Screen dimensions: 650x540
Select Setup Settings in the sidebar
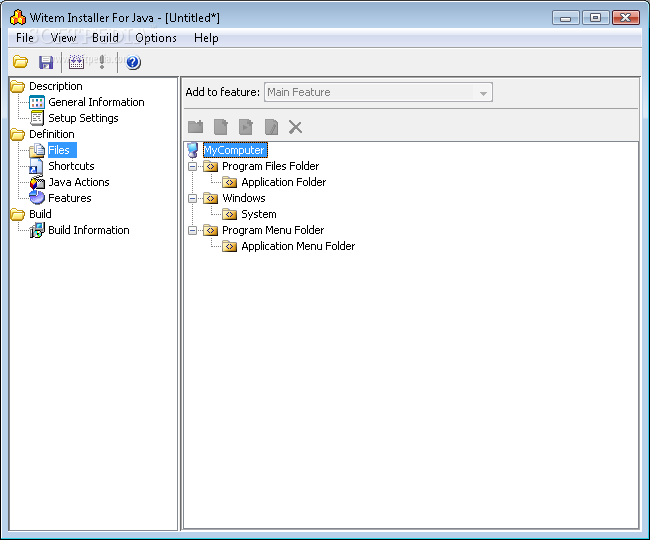(83, 118)
